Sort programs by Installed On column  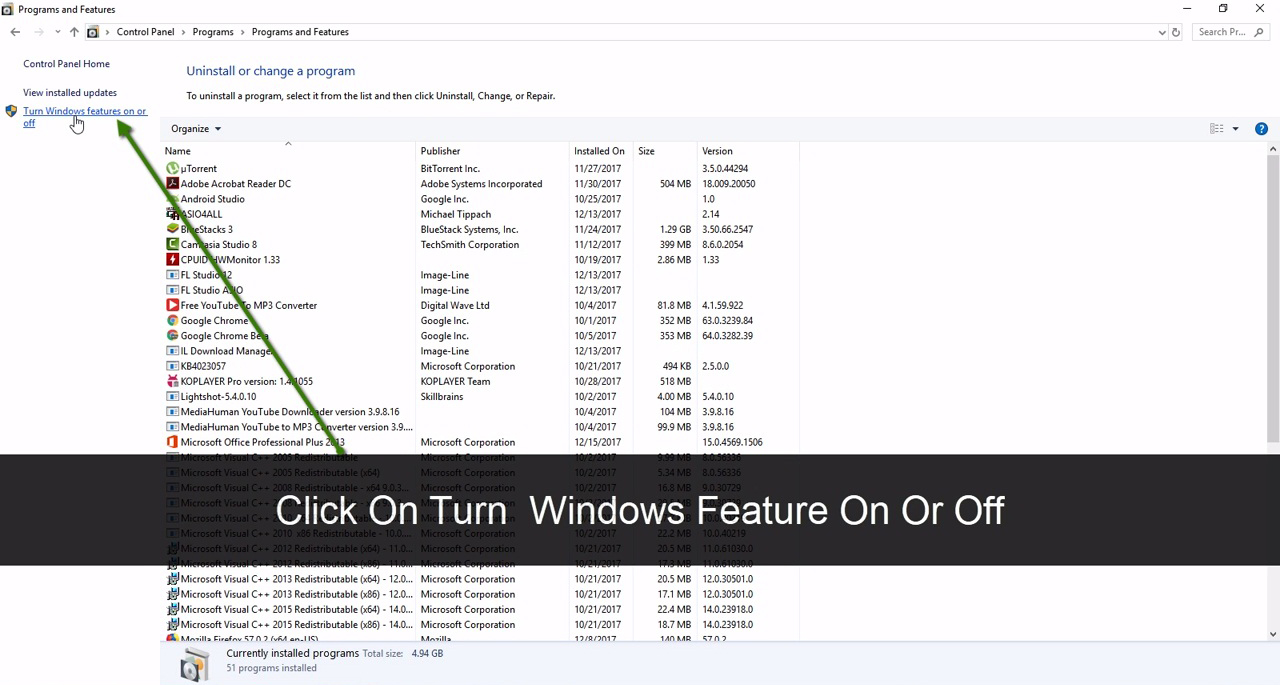(599, 151)
